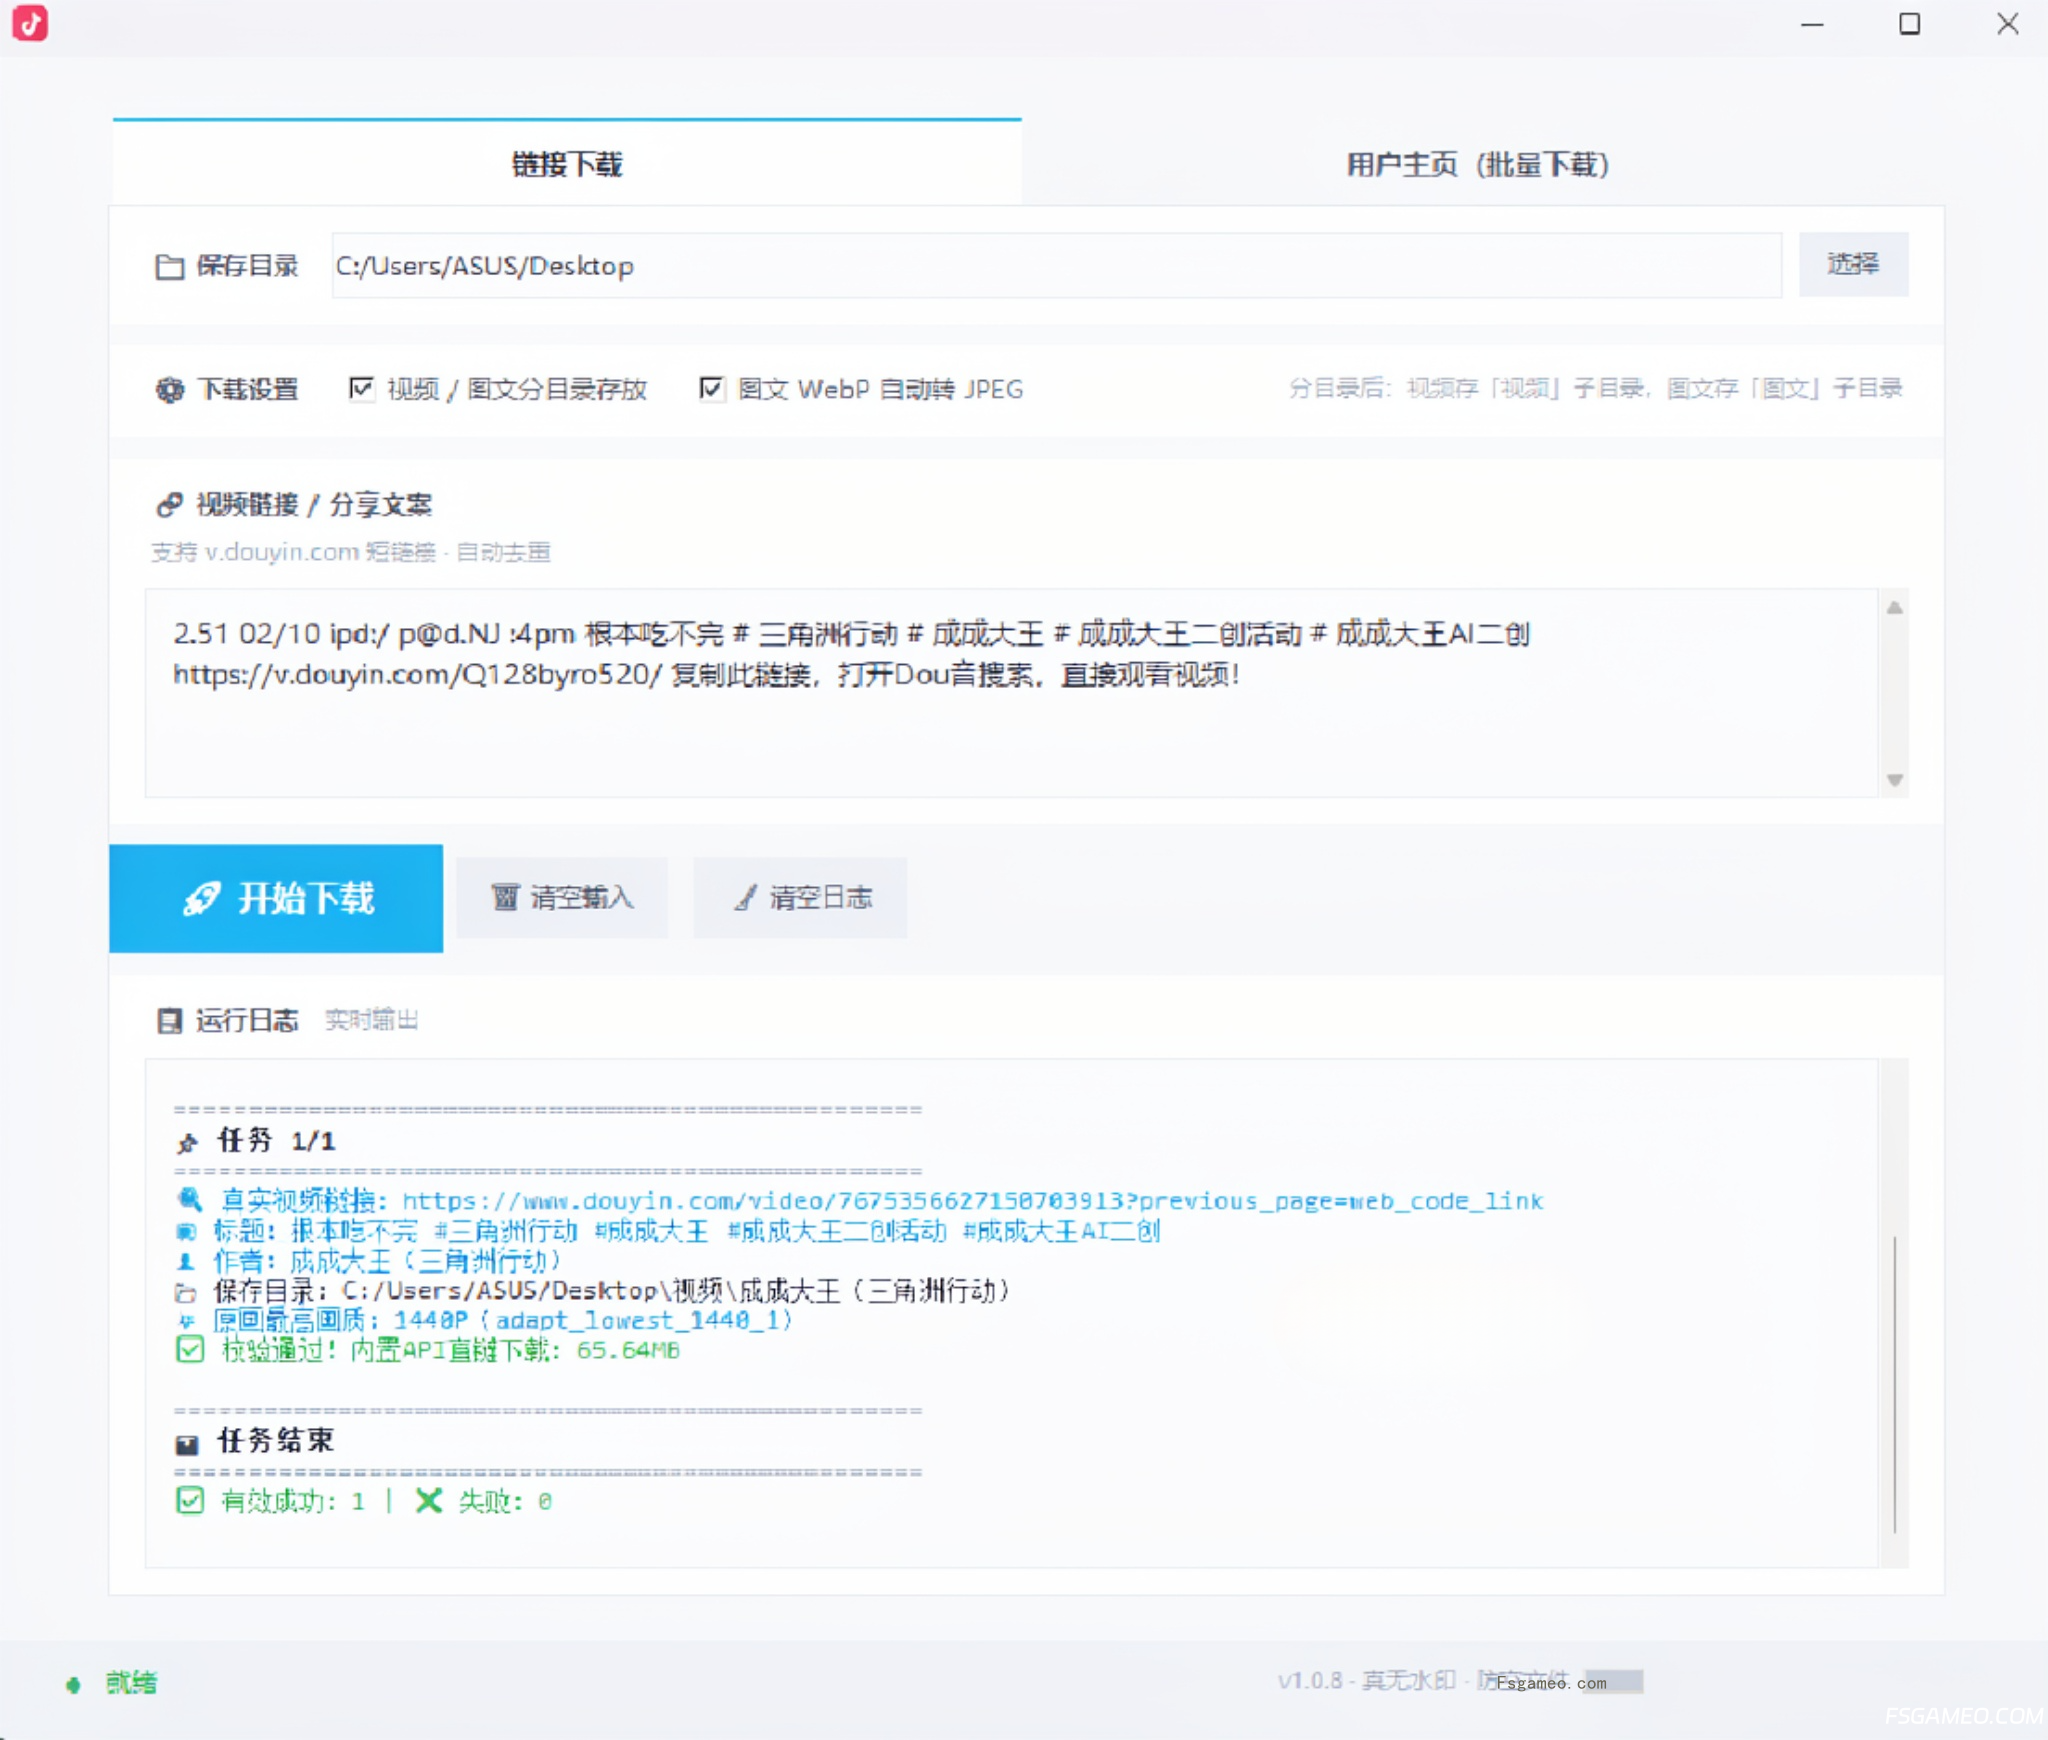Click the magnifier icon beside 真实视频链接

[x=189, y=1199]
